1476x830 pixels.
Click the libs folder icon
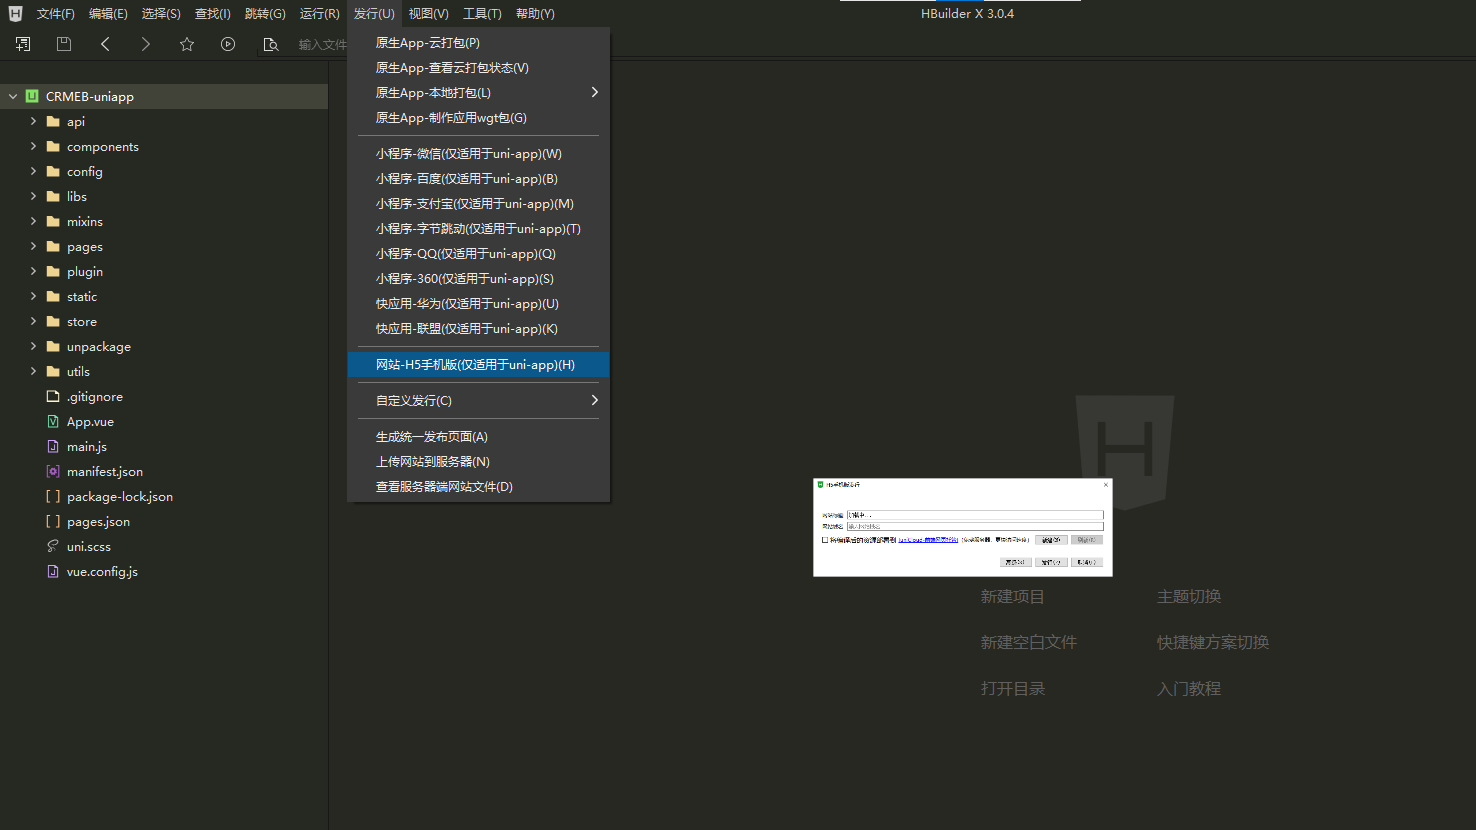(x=53, y=196)
